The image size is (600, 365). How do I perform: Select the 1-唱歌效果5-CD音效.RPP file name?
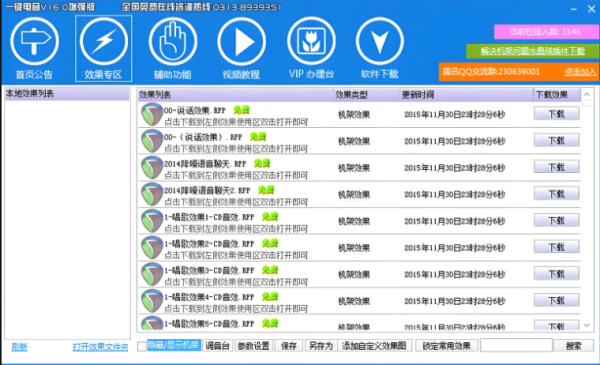coord(209,324)
